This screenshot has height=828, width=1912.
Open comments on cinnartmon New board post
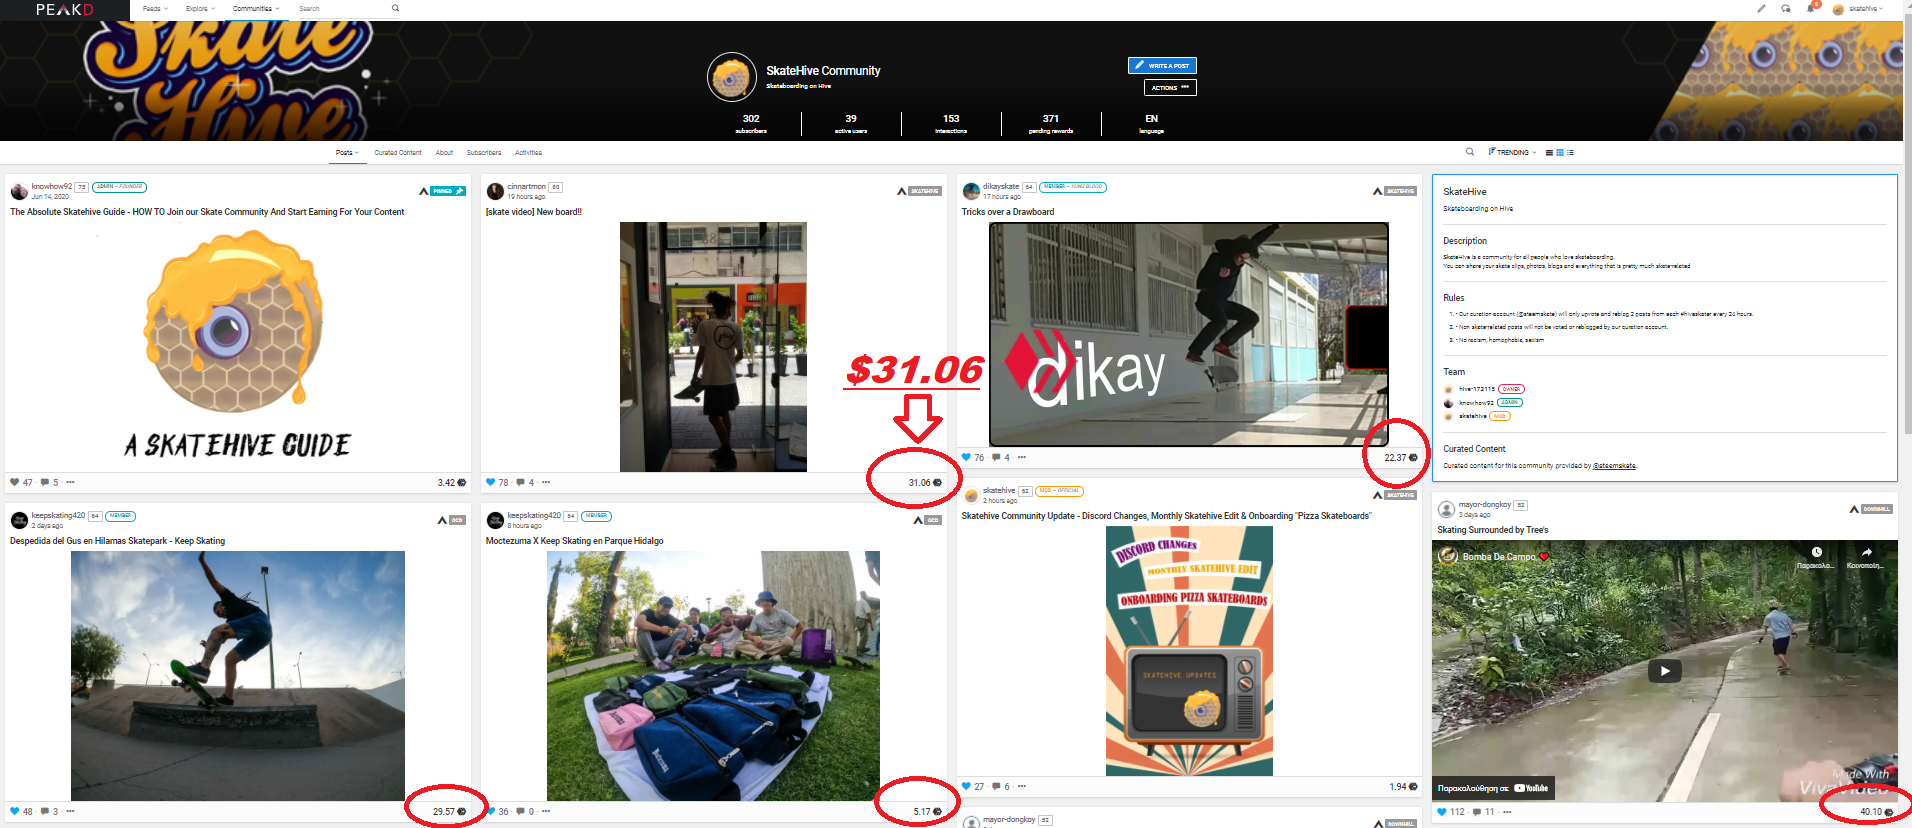click(520, 482)
